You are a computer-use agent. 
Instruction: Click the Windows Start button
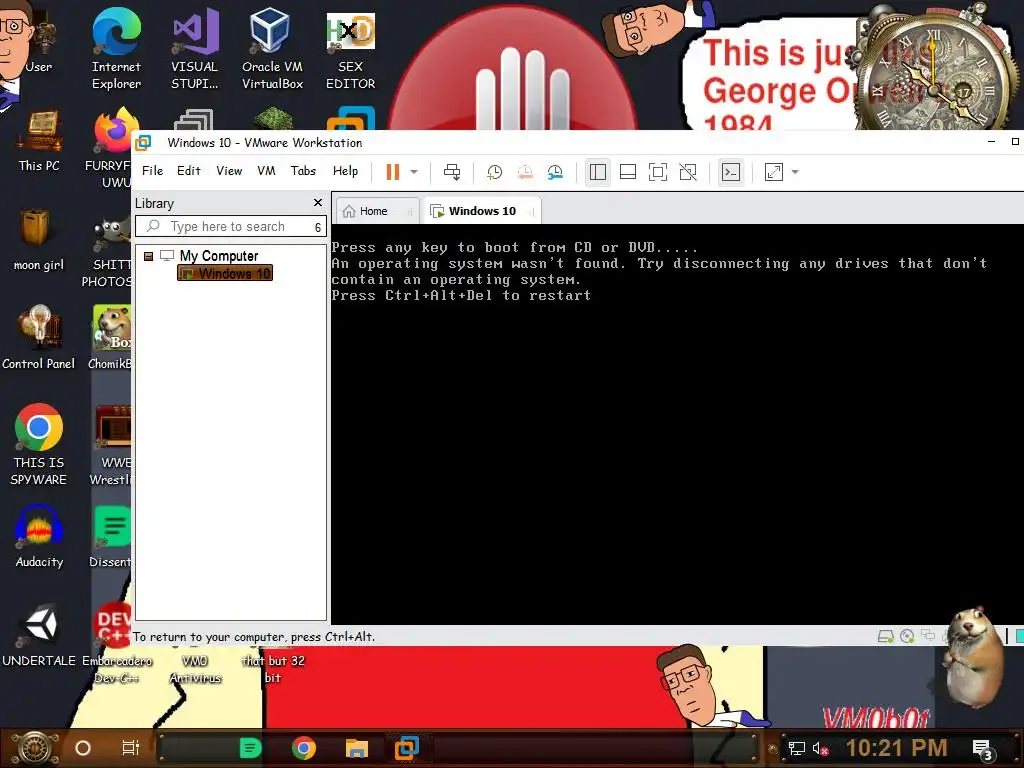pyautogui.click(x=35, y=748)
